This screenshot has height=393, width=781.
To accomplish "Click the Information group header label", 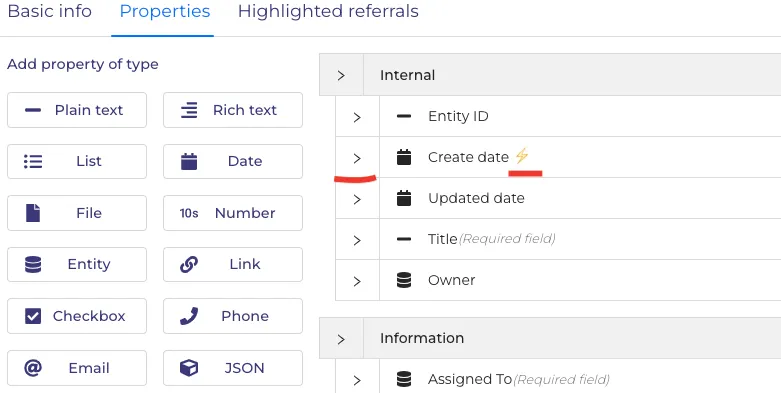I will pyautogui.click(x=422, y=338).
